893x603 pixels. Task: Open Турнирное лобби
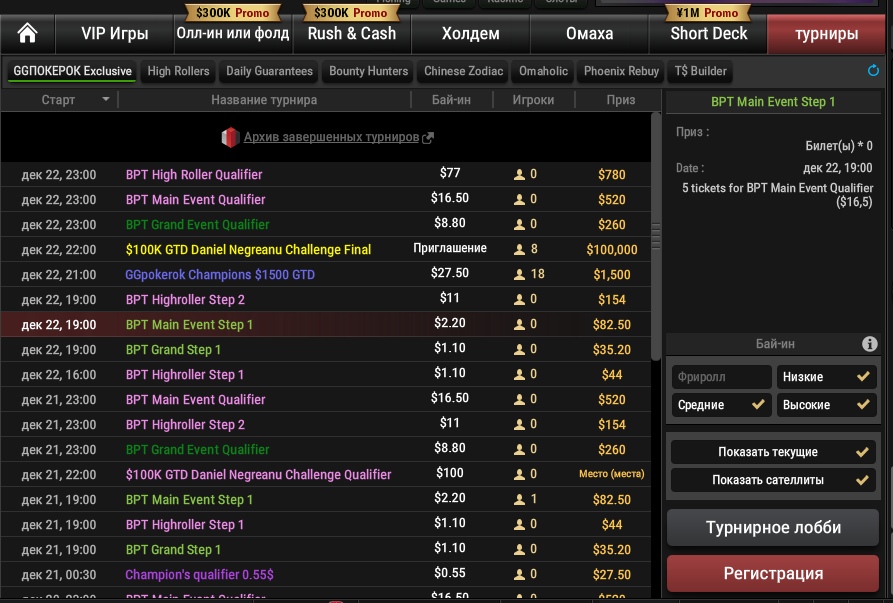pos(773,527)
